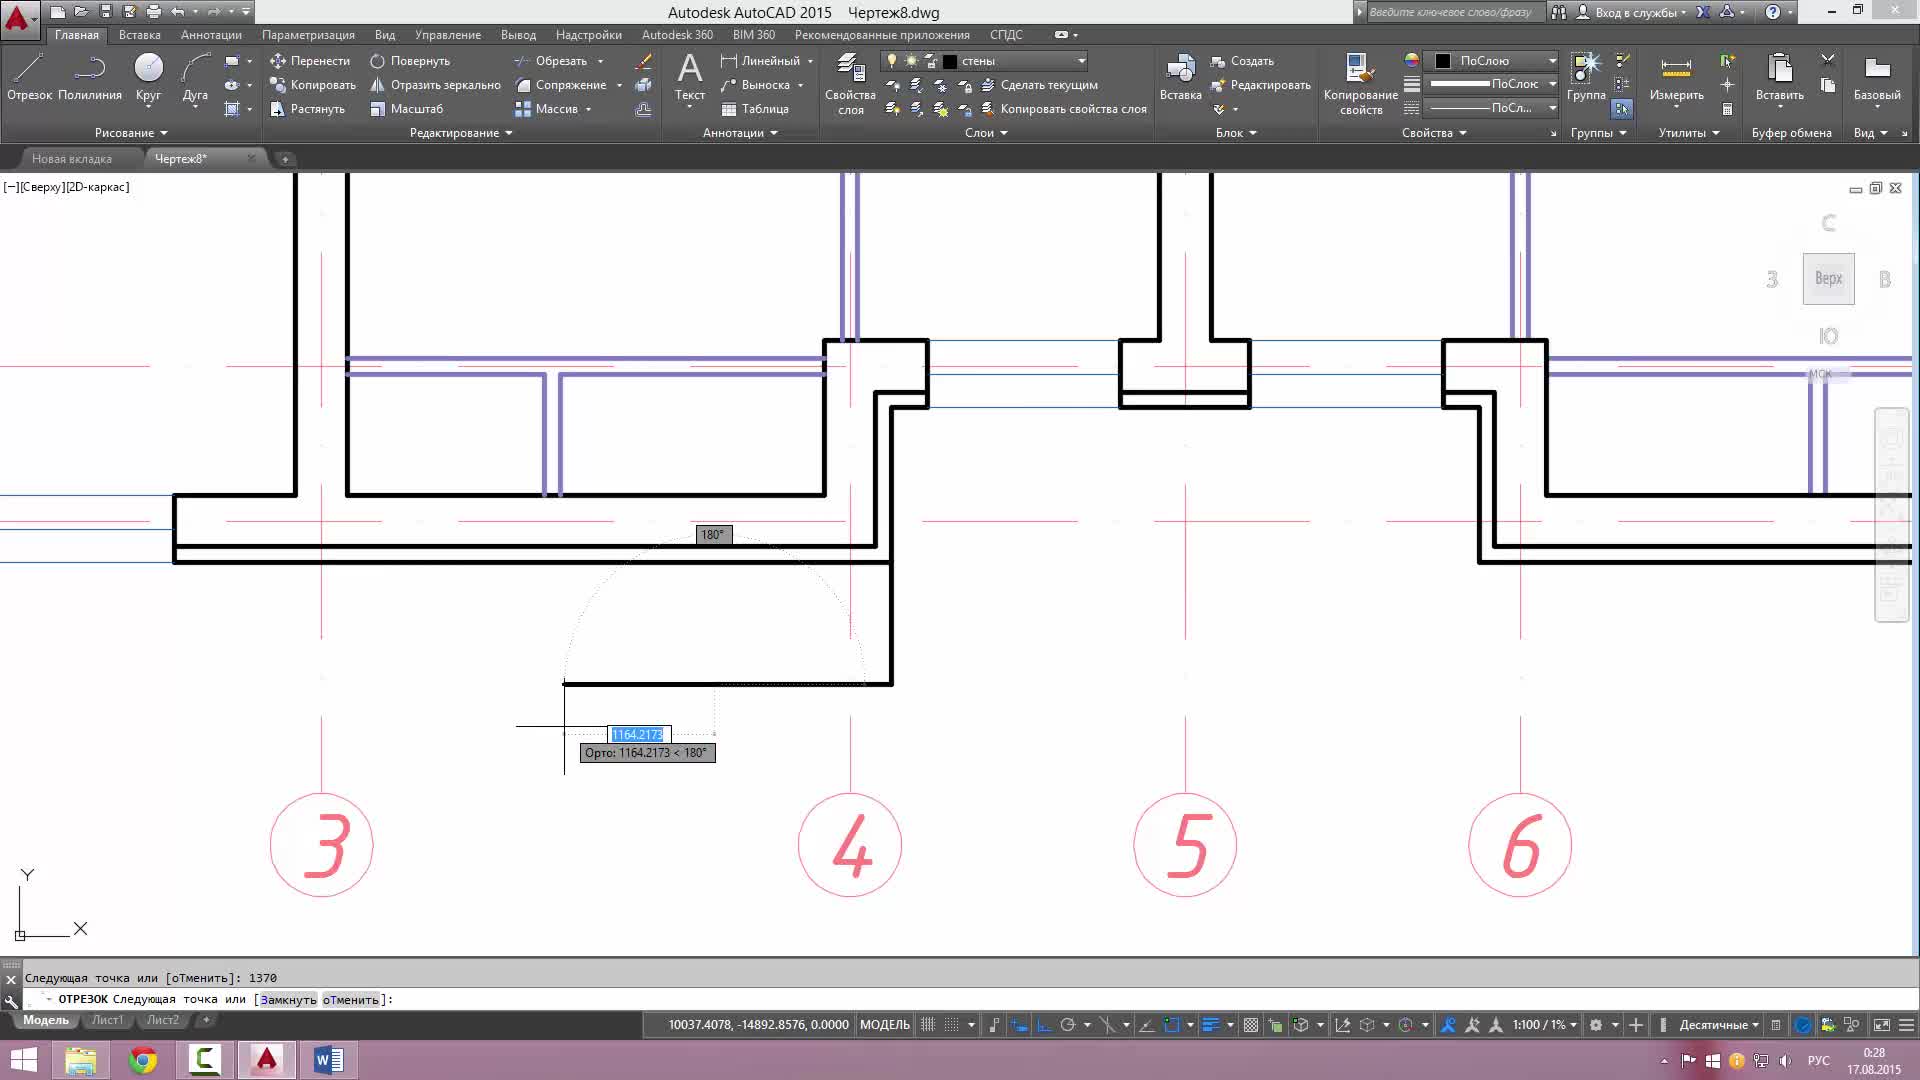Open the Управление ribbon tab
The width and height of the screenshot is (1920, 1080).
(x=448, y=35)
